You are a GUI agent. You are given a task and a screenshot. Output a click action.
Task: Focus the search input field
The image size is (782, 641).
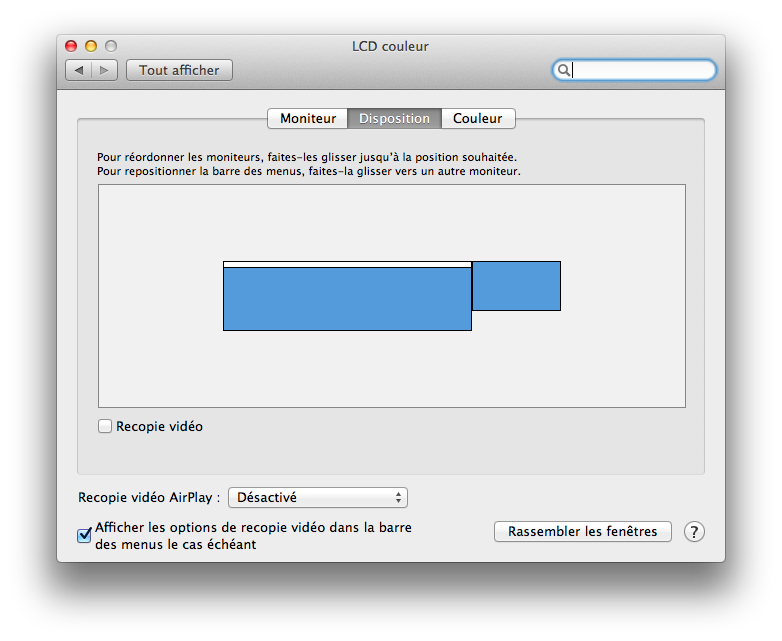642,70
